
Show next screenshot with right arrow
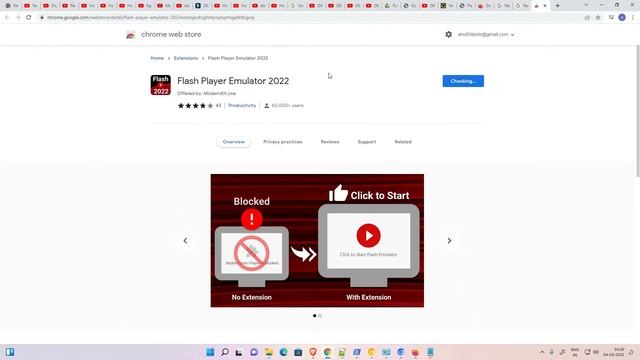[x=449, y=241]
